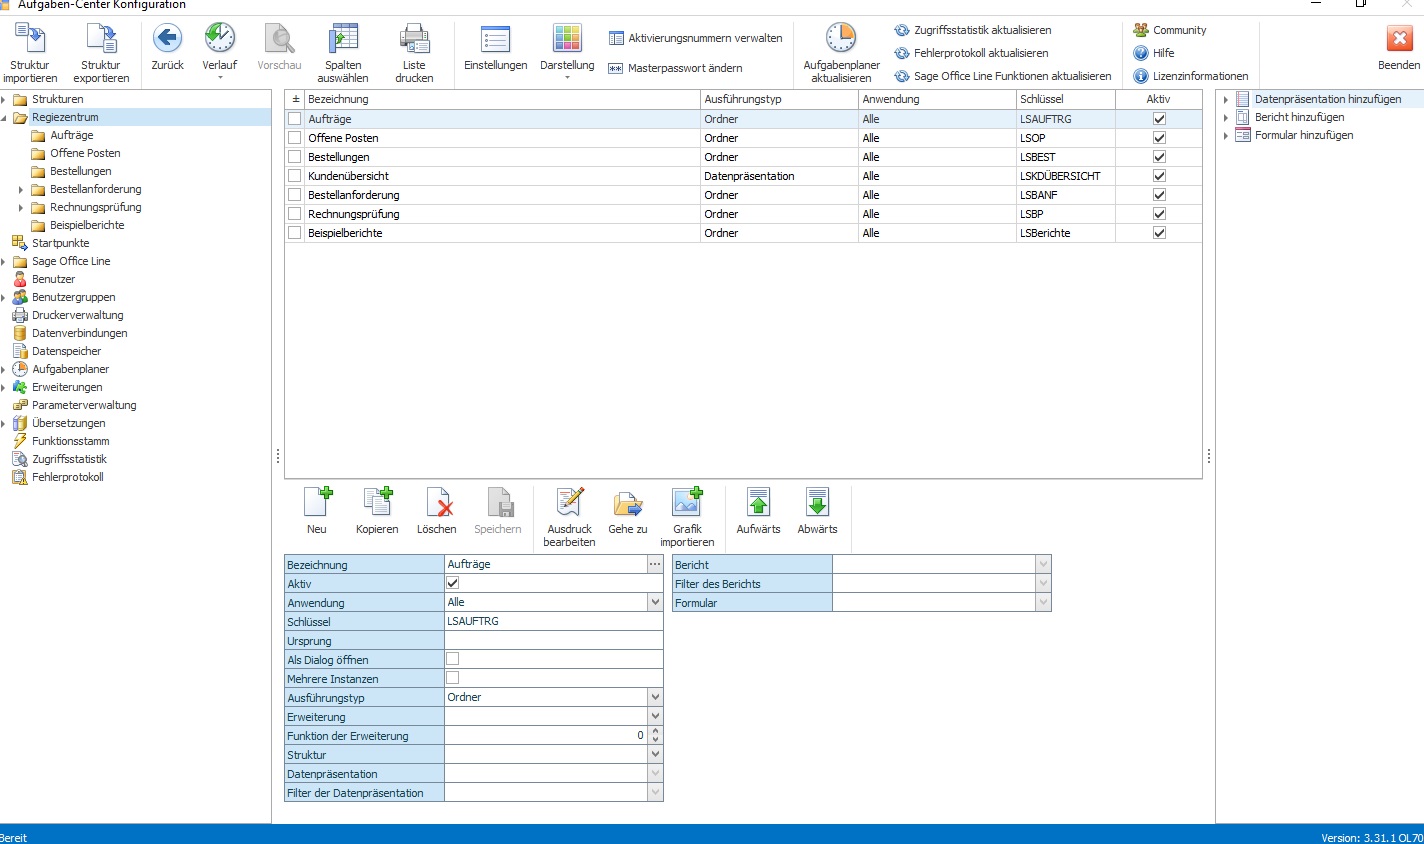Click Sage Office Line Funktionen aktualisieren

coord(1003,76)
